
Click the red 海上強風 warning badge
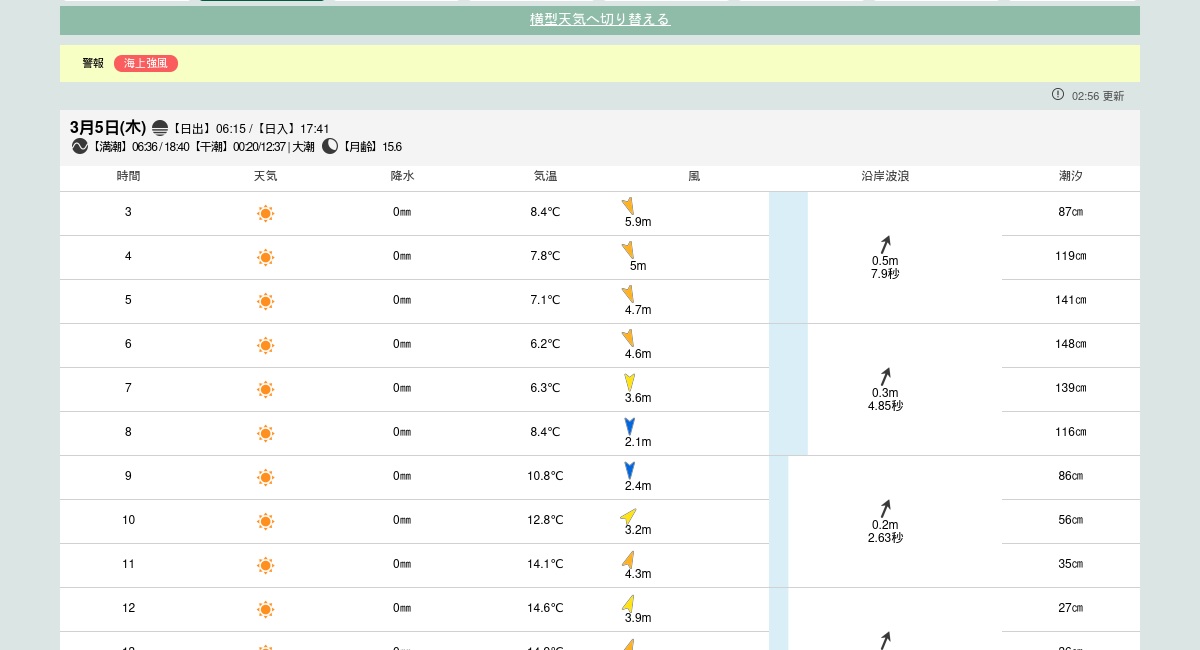point(146,63)
